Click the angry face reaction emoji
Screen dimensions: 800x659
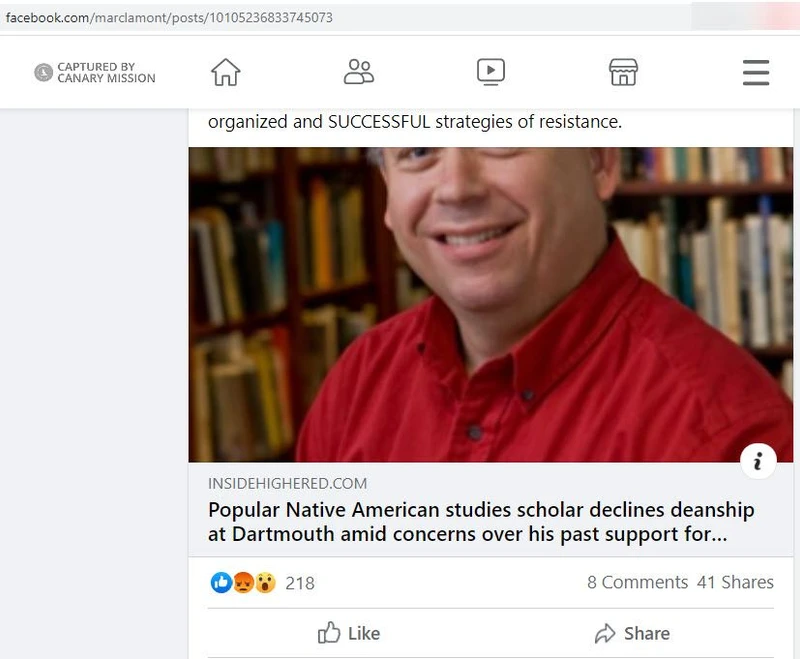pyautogui.click(x=243, y=582)
